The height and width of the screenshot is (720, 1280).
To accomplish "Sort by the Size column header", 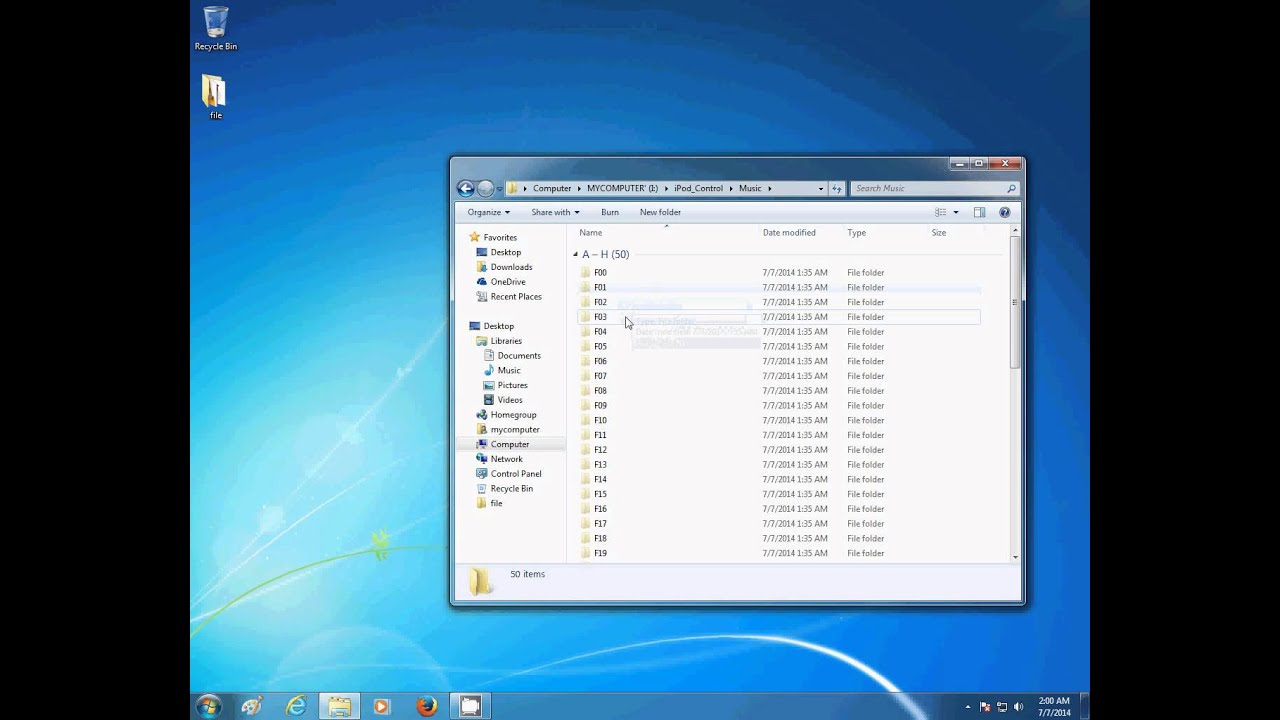I will 939,233.
